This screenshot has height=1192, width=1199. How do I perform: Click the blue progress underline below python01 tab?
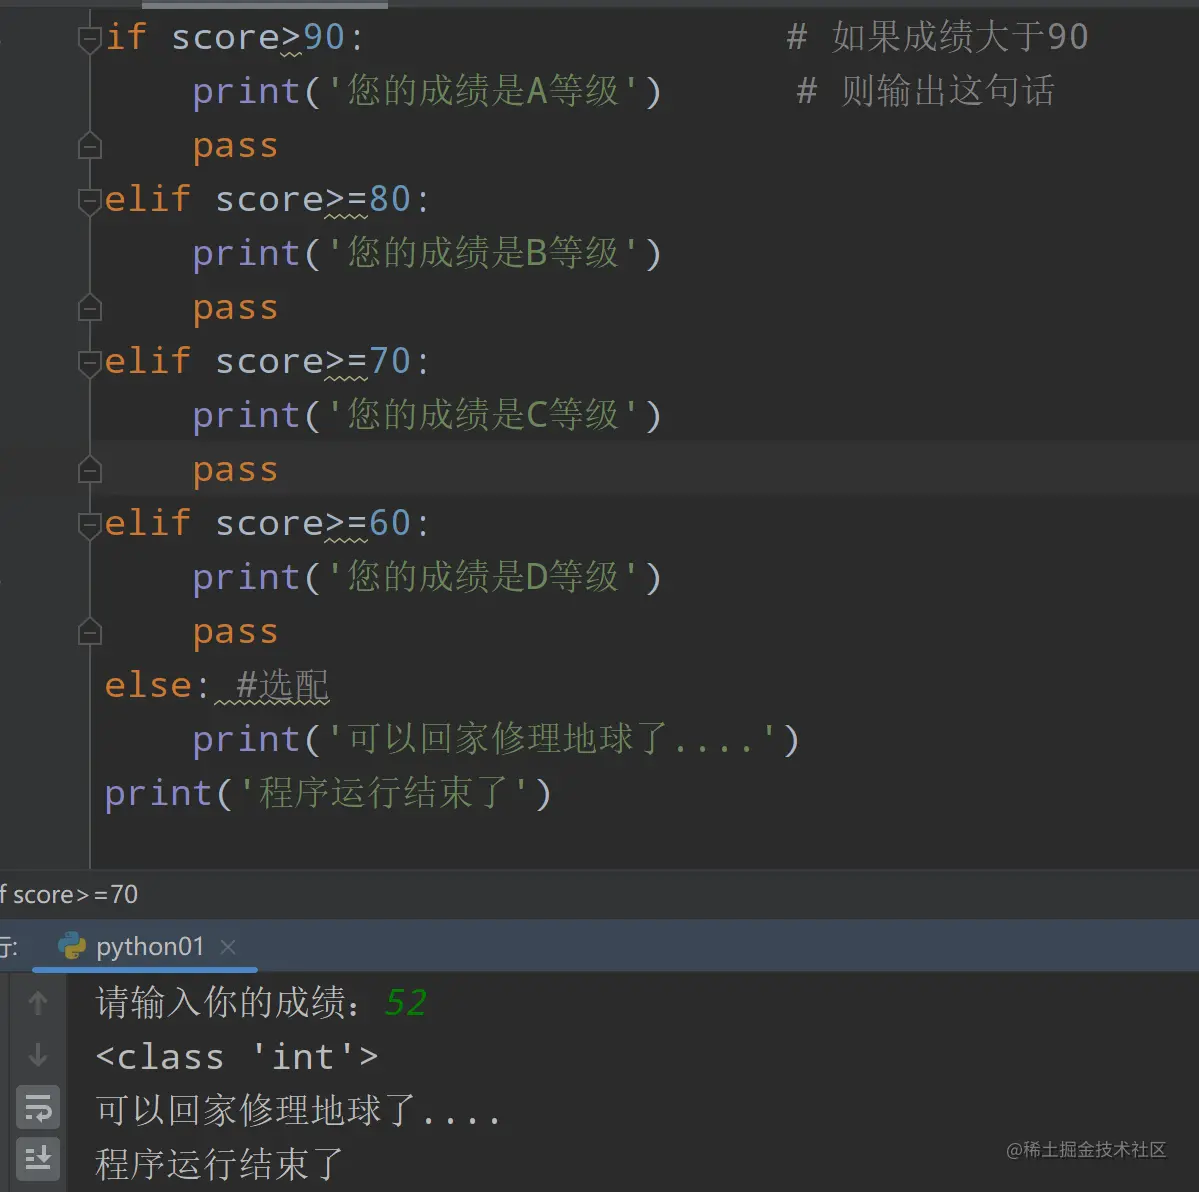(x=145, y=971)
